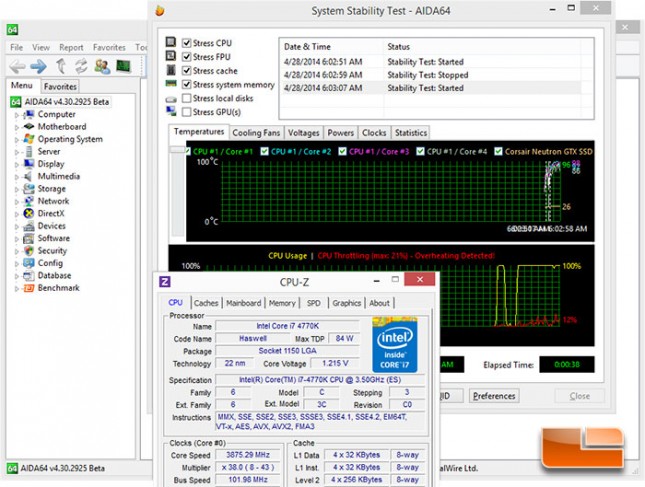Expand the Software tree node
The width and height of the screenshot is (645, 487).
tap(16, 239)
